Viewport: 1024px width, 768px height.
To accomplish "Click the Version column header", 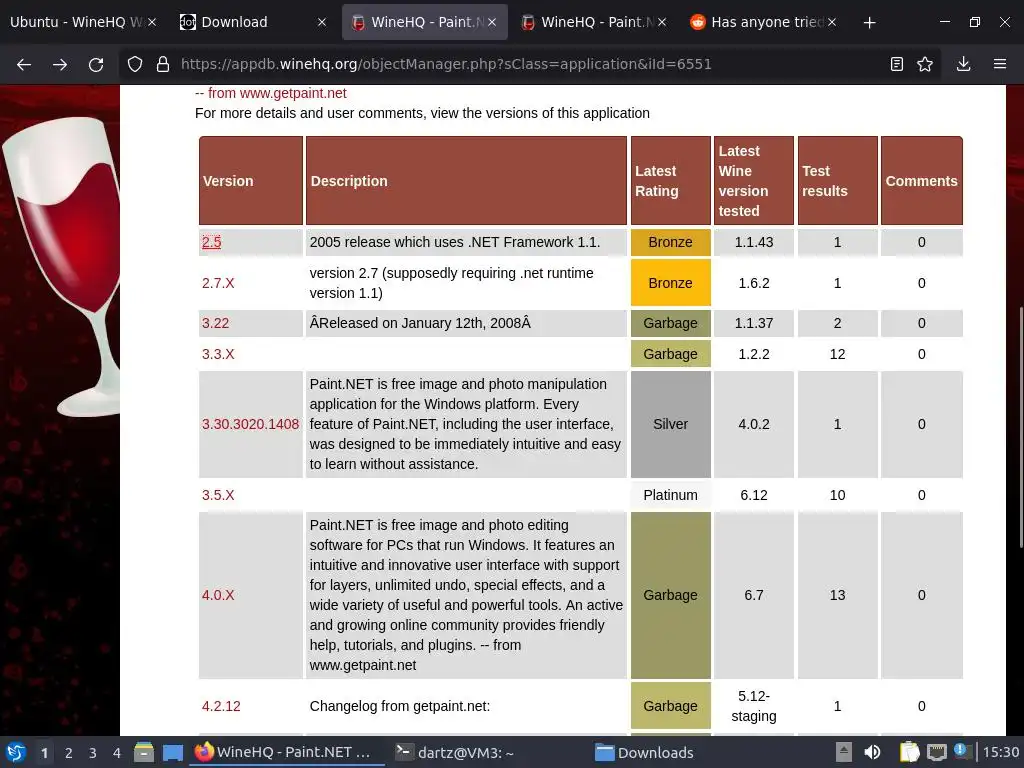I will click(251, 181).
